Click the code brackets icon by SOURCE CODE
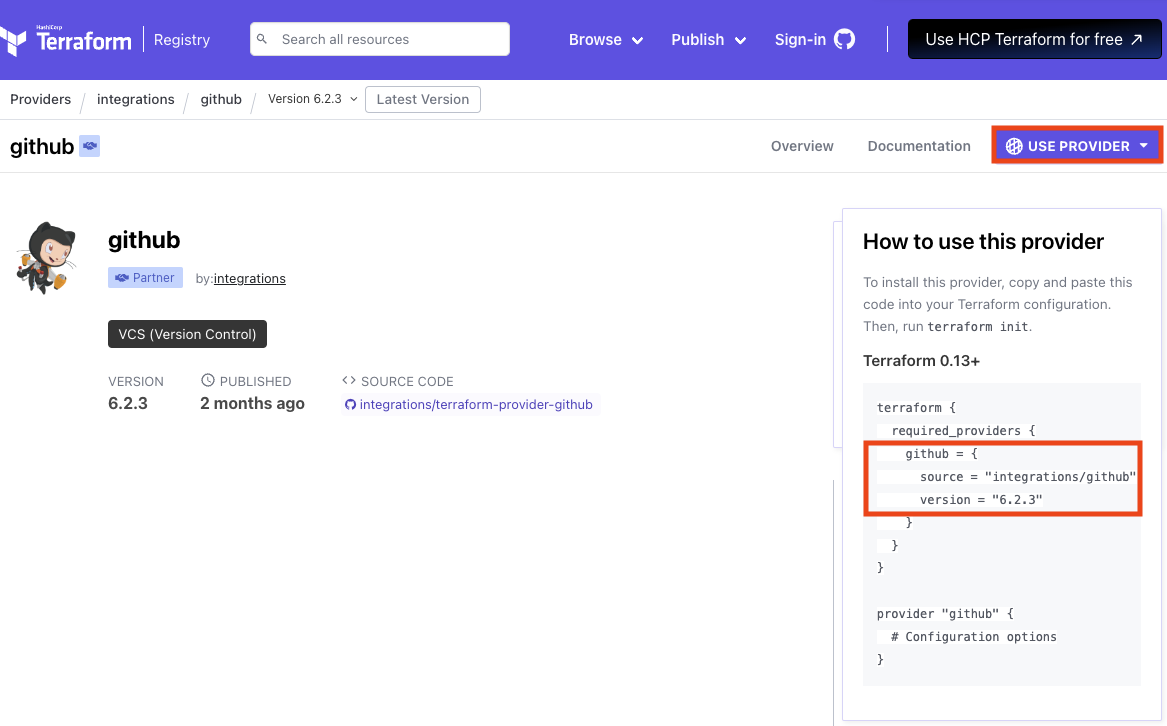Screen dimensions: 1167x726 click(348, 380)
